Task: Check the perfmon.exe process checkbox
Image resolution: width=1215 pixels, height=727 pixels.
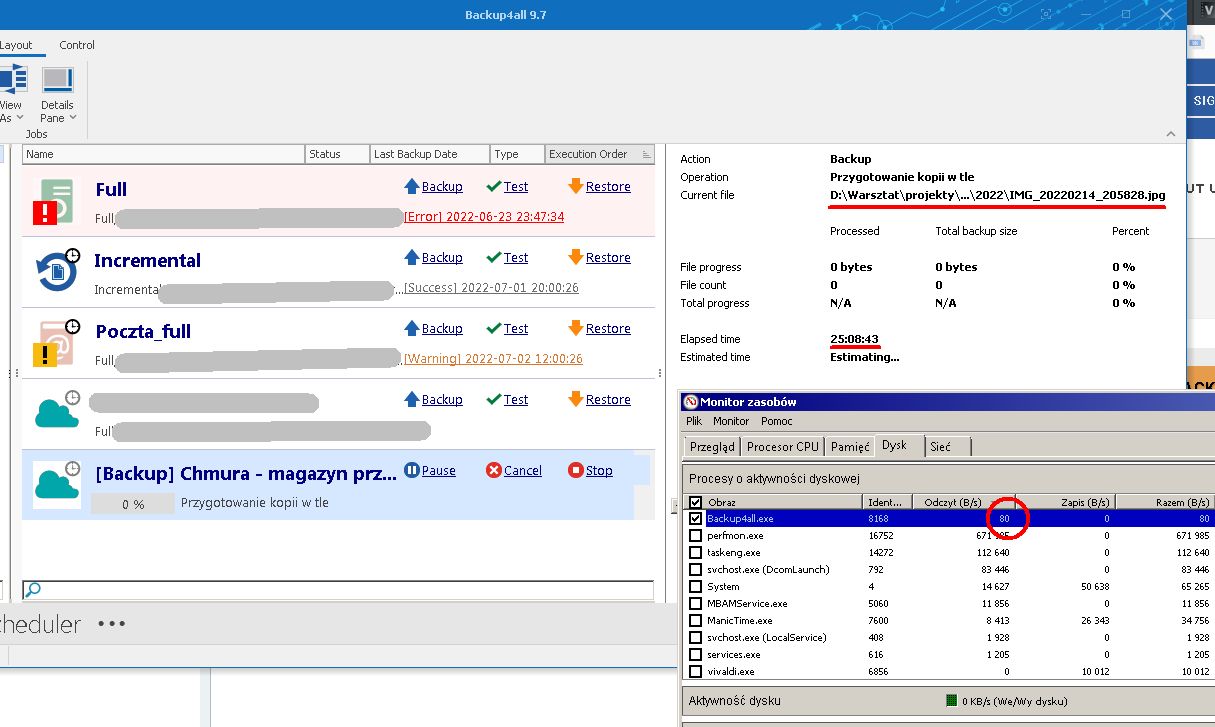Action: tap(696, 536)
